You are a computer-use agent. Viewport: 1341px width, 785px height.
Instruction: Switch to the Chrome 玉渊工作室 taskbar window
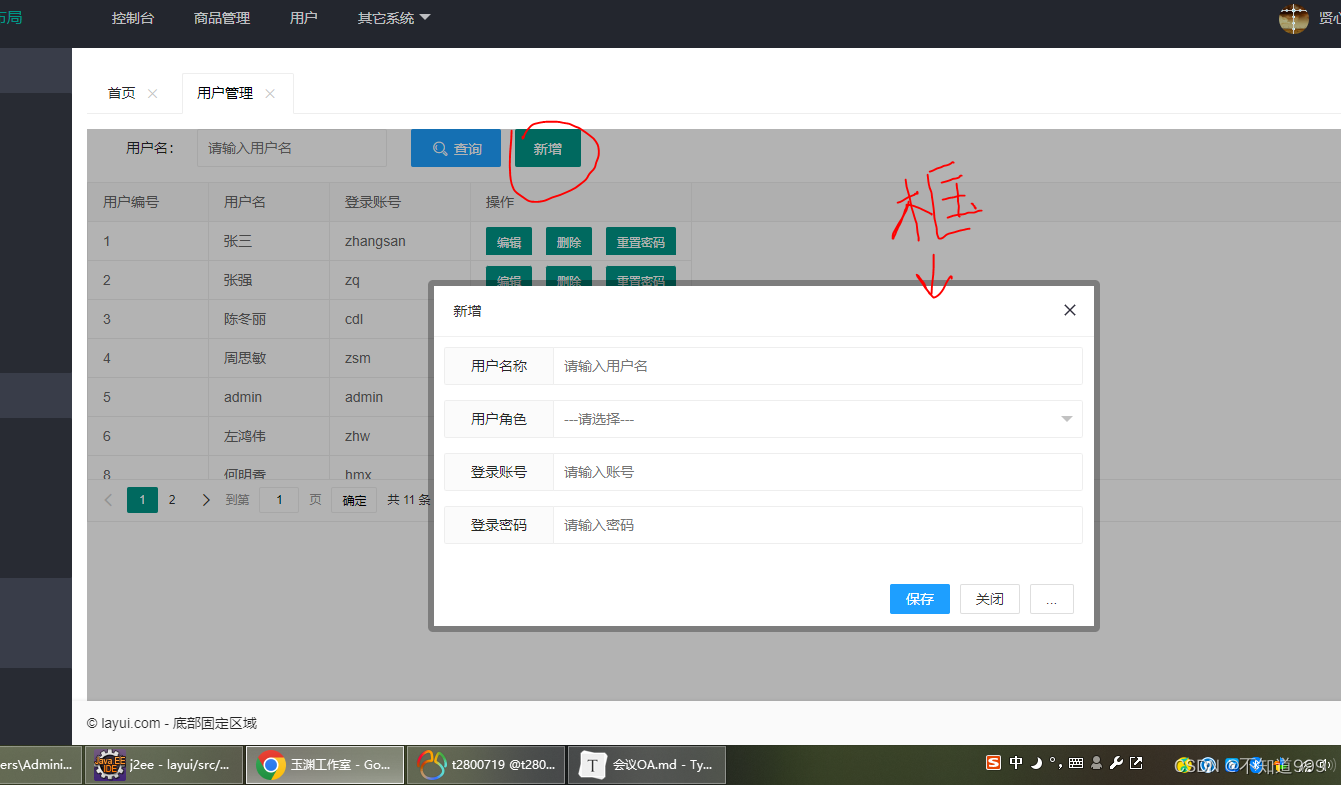click(x=325, y=765)
